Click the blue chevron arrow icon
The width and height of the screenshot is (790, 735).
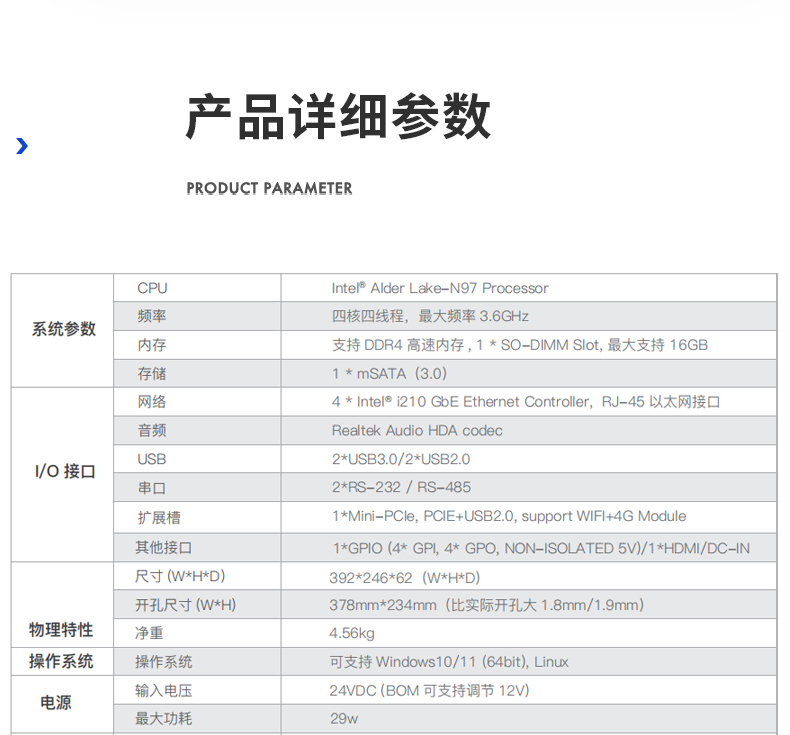click(x=22, y=147)
